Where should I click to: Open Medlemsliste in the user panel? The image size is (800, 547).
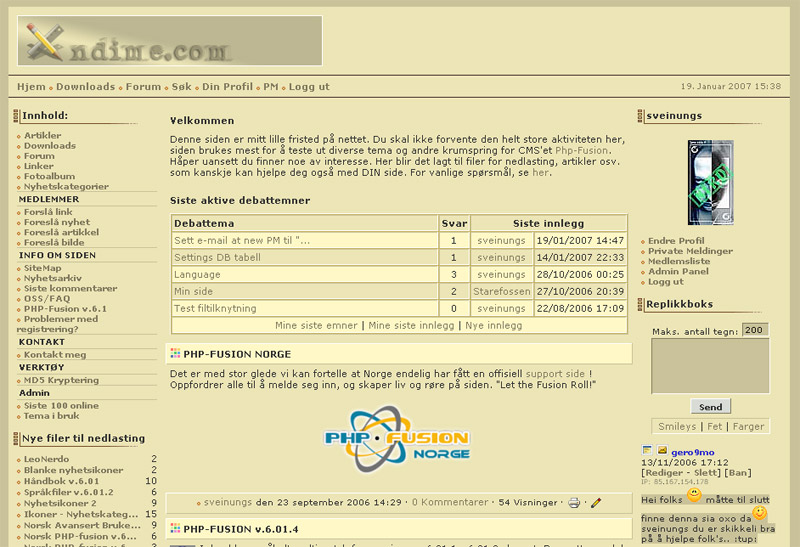coord(679,261)
